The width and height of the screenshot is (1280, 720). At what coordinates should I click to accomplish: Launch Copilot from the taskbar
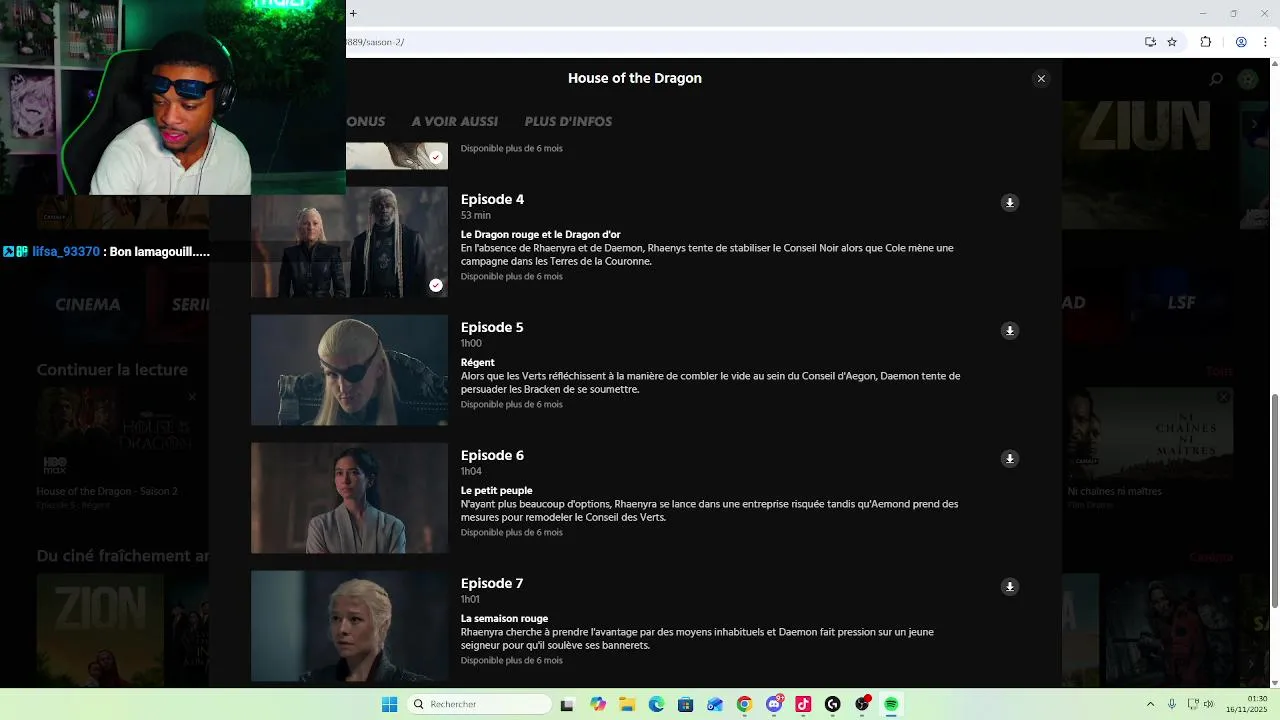tap(598, 704)
